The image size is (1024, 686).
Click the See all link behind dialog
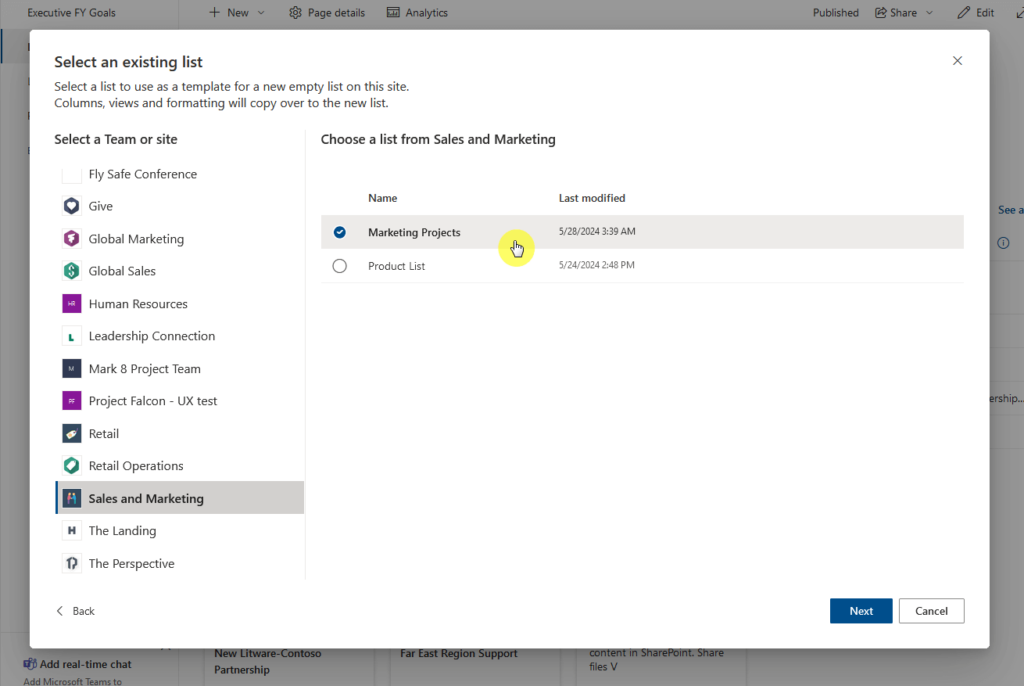pyautogui.click(x=1010, y=210)
